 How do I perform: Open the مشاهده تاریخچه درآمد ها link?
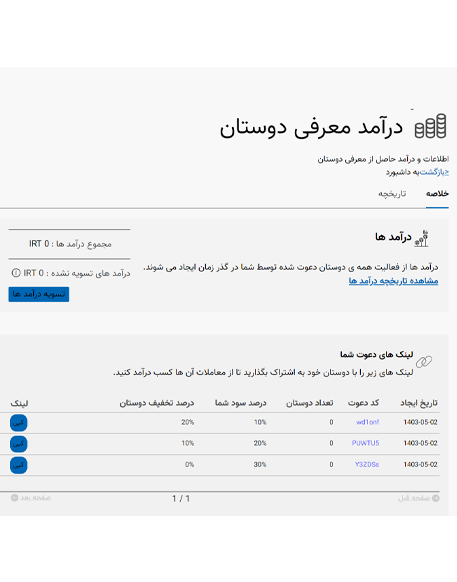pos(393,281)
